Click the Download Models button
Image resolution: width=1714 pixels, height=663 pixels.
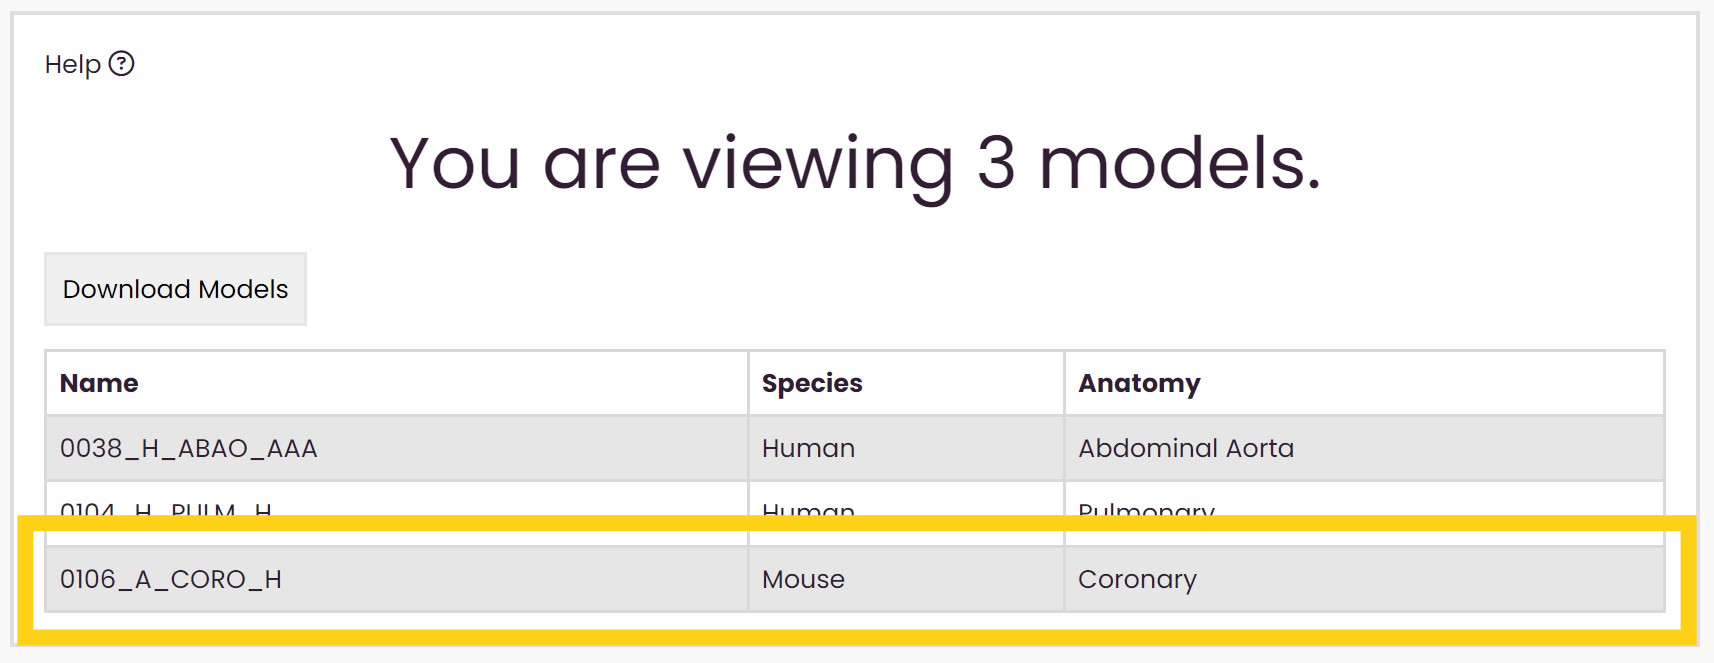[175, 289]
